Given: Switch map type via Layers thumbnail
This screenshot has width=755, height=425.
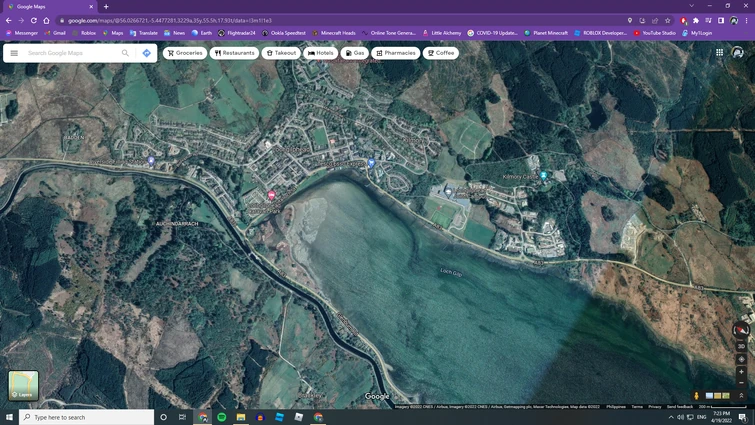Looking at the screenshot, I should (23, 385).
